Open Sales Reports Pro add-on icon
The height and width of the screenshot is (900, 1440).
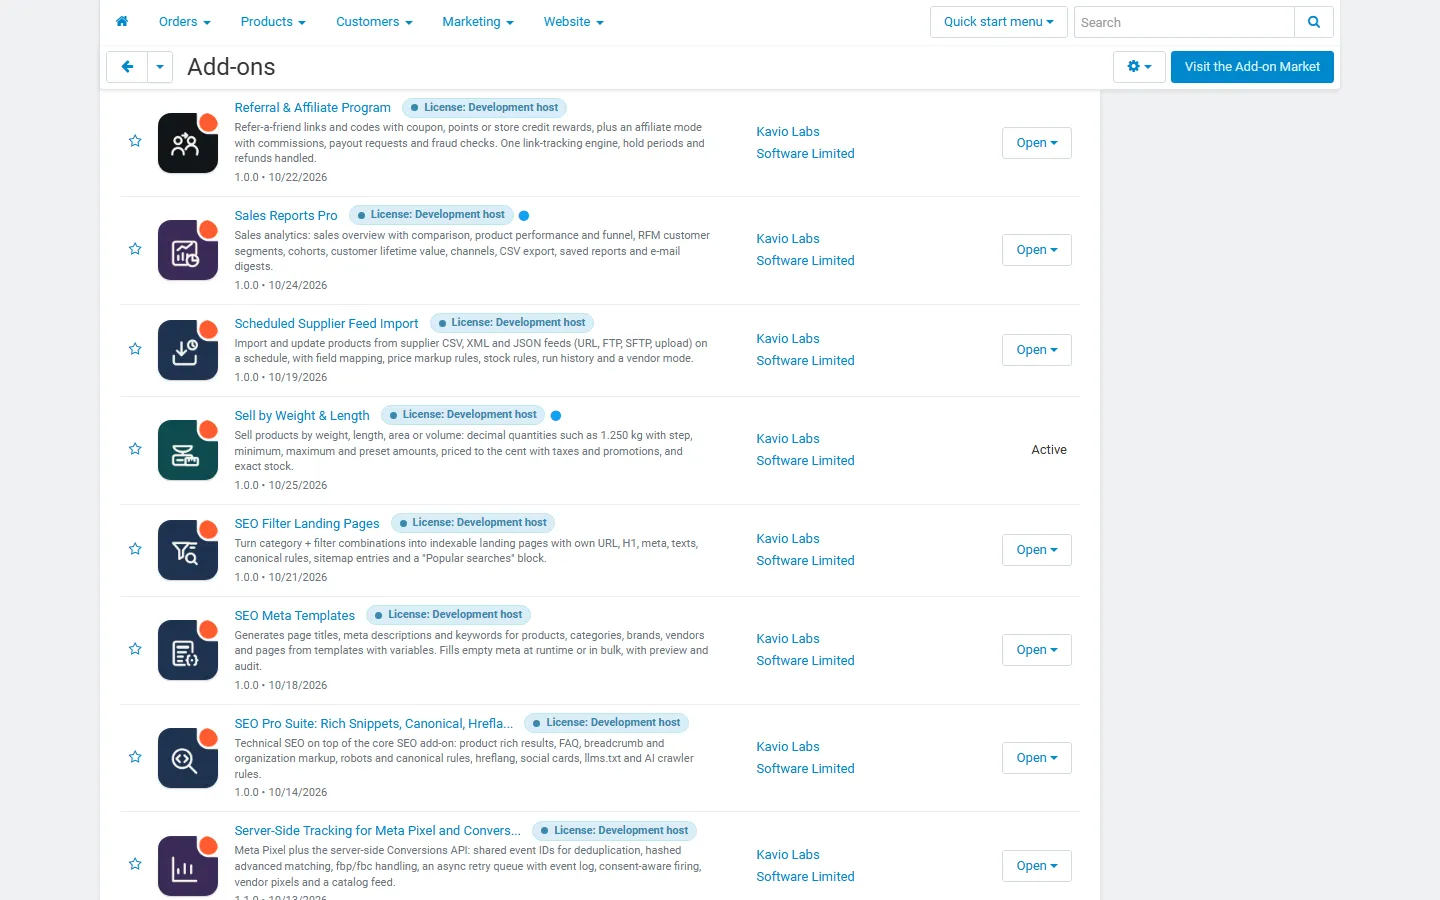[x=188, y=250]
